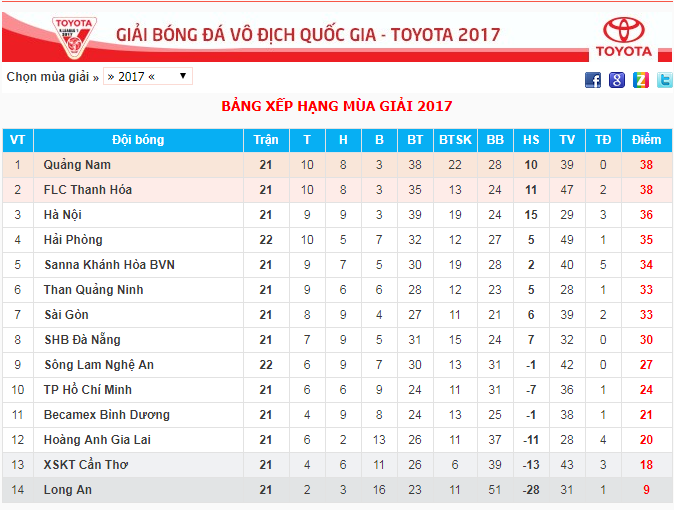This screenshot has height=510, width=674.
Task: Click the dropdown arrow next to 2017
Action: coord(183,76)
